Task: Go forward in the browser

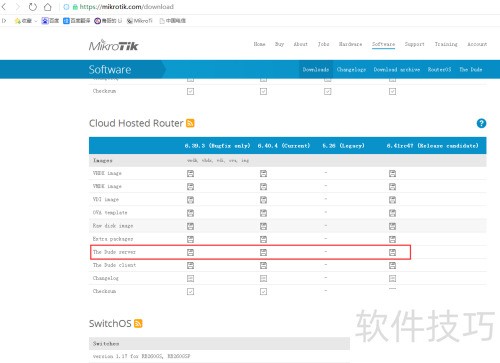Action: pyautogui.click(x=18, y=6)
